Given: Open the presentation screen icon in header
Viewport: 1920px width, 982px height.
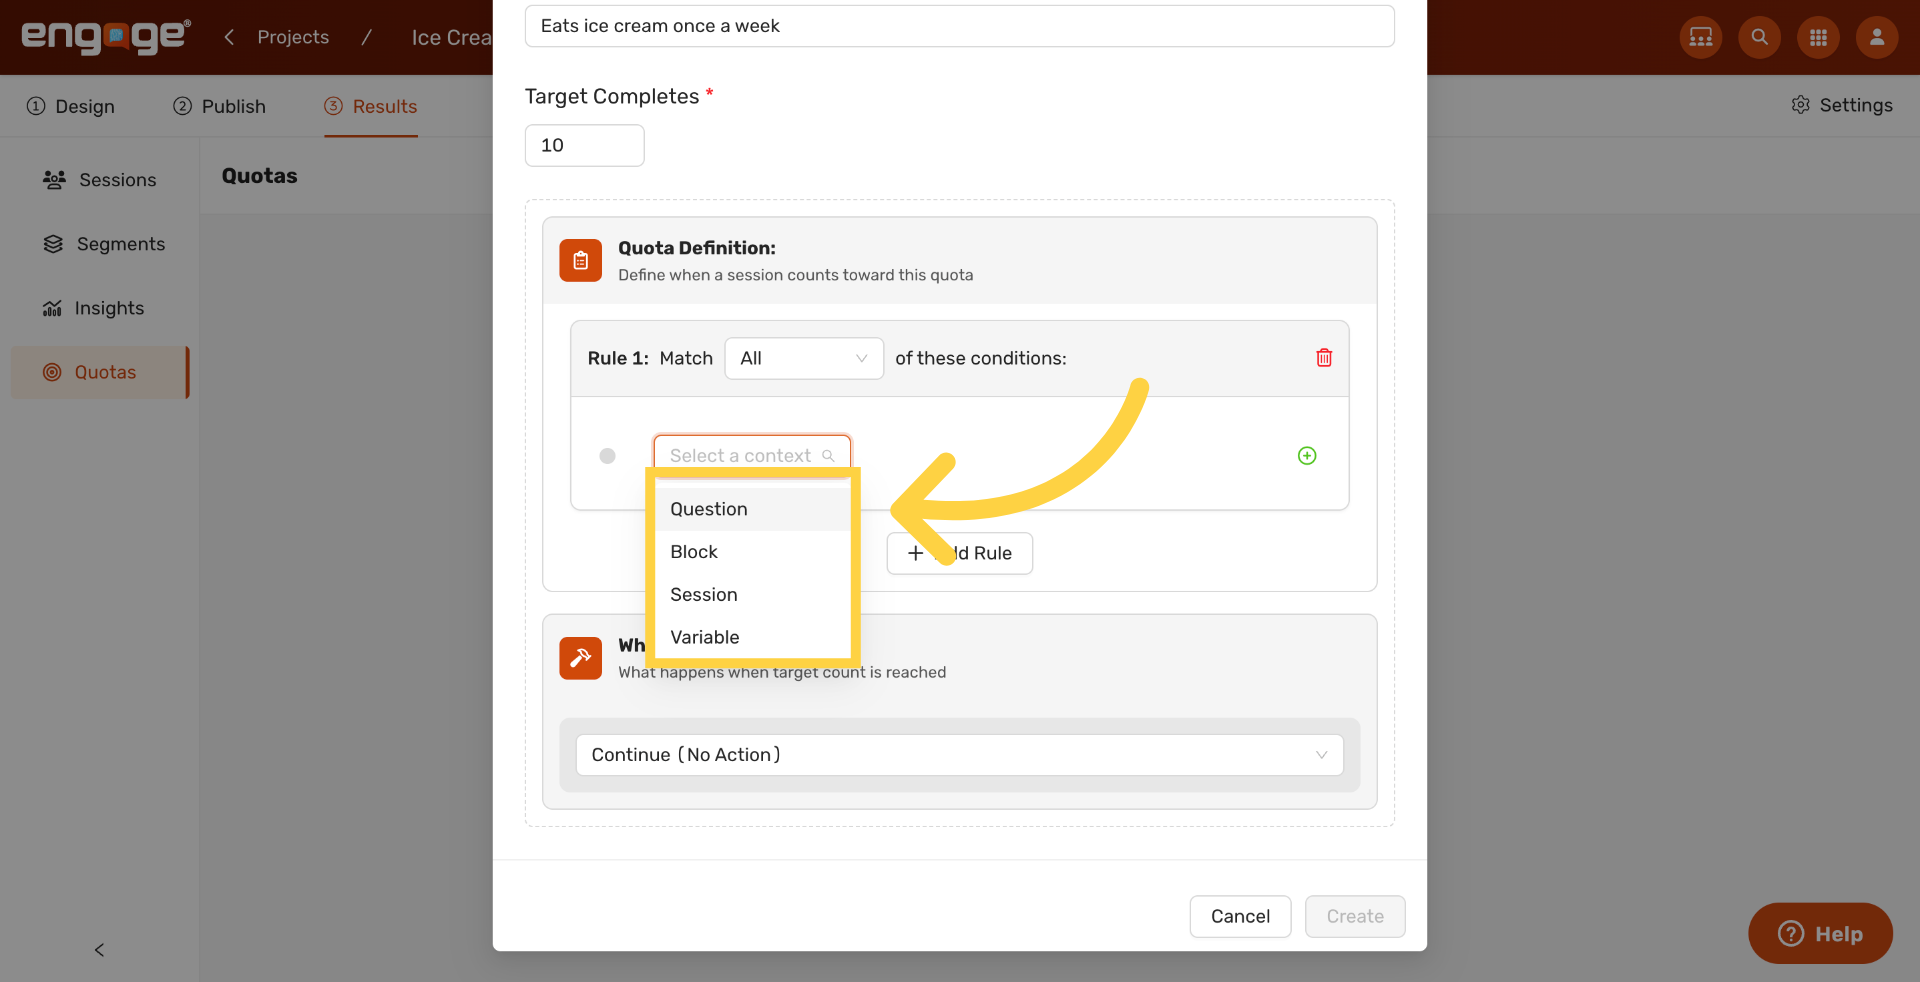Looking at the screenshot, I should (x=1701, y=37).
